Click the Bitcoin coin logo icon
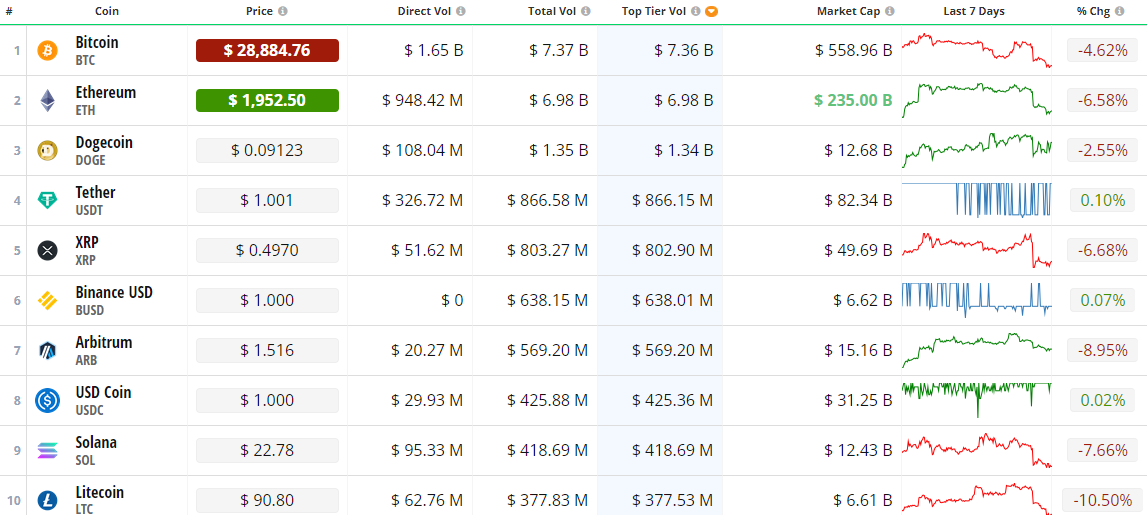Viewport: 1147px width, 515px height. (48, 50)
